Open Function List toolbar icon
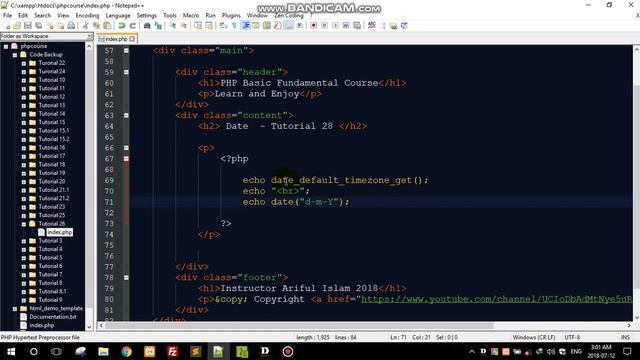The image size is (640, 360). pyautogui.click(x=278, y=26)
